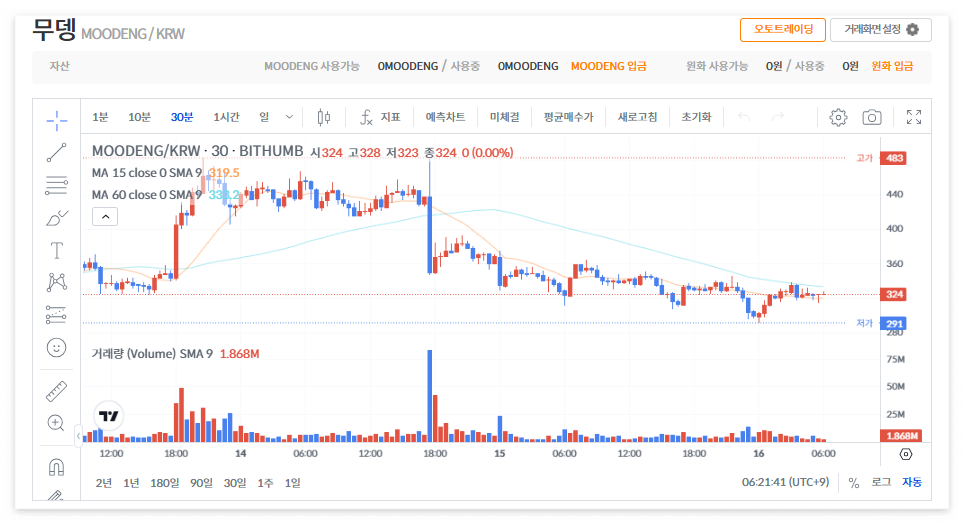The image size is (964, 524).
Task: Open the candlestick chart type selector
Action: tap(324, 117)
